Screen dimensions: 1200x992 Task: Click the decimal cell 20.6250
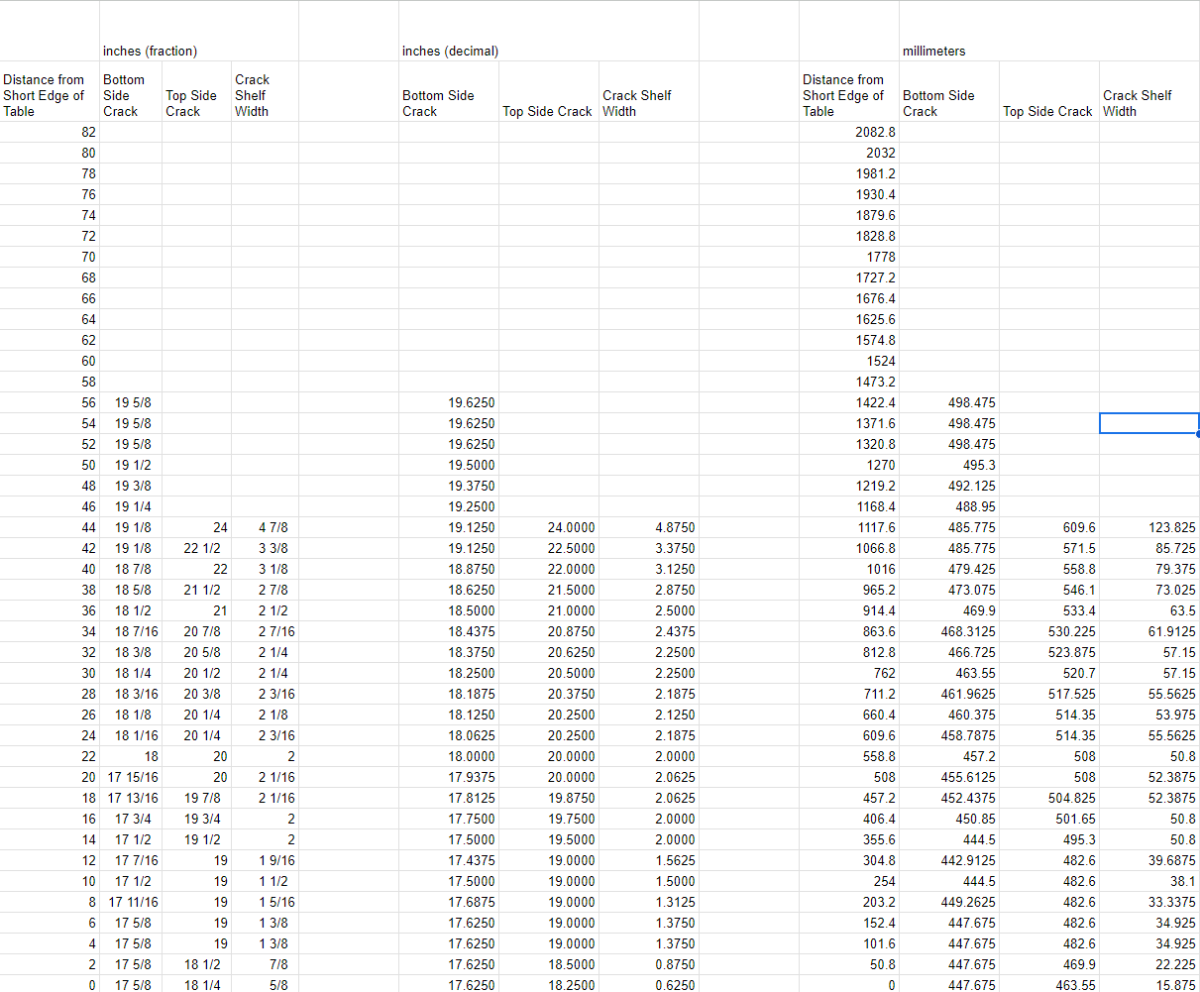[x=549, y=652]
